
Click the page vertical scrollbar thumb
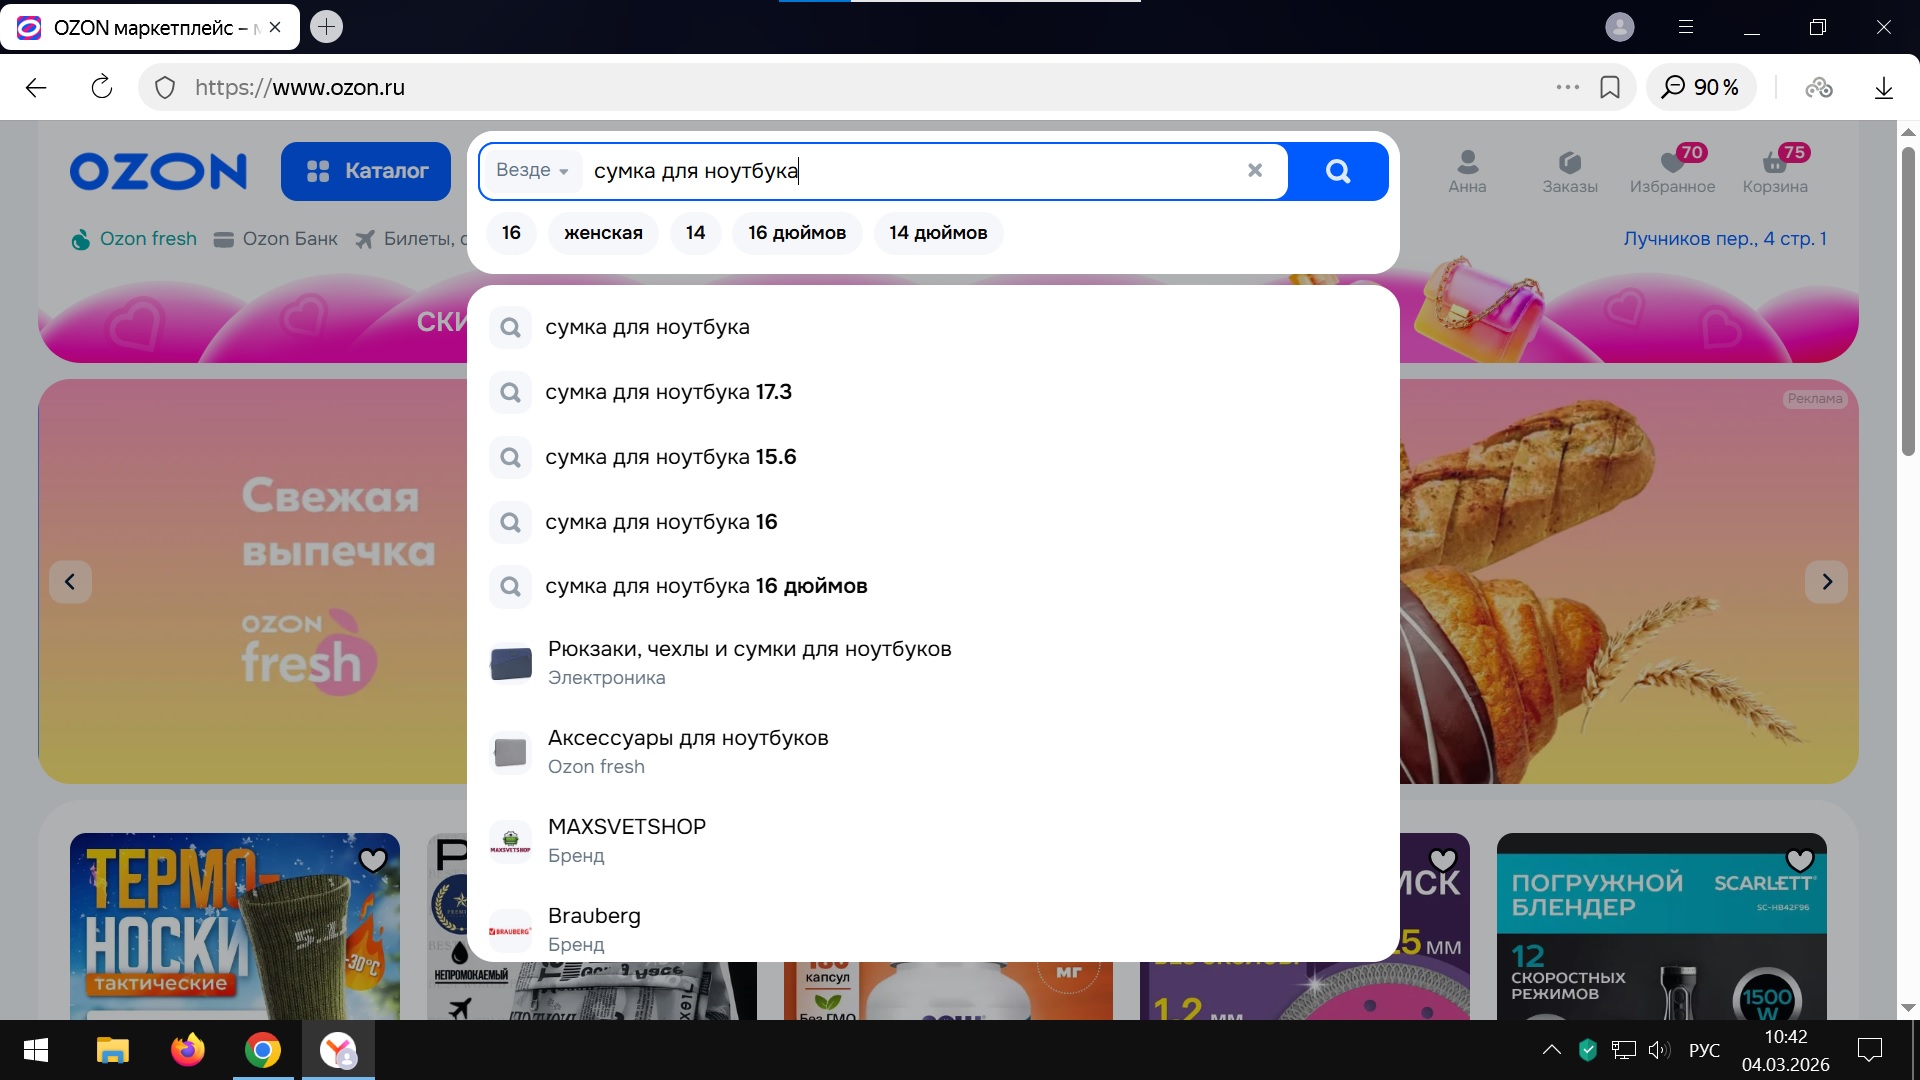(x=1907, y=300)
